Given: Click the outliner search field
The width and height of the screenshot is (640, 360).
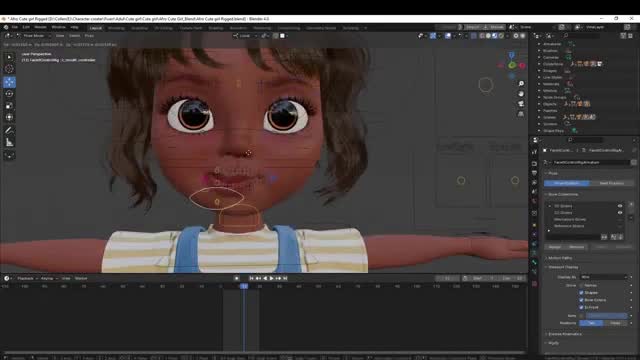Looking at the screenshot, I should click(x=581, y=36).
